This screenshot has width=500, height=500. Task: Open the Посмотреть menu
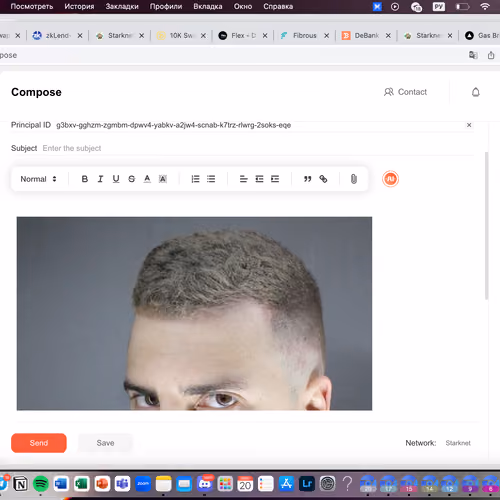click(x=32, y=7)
